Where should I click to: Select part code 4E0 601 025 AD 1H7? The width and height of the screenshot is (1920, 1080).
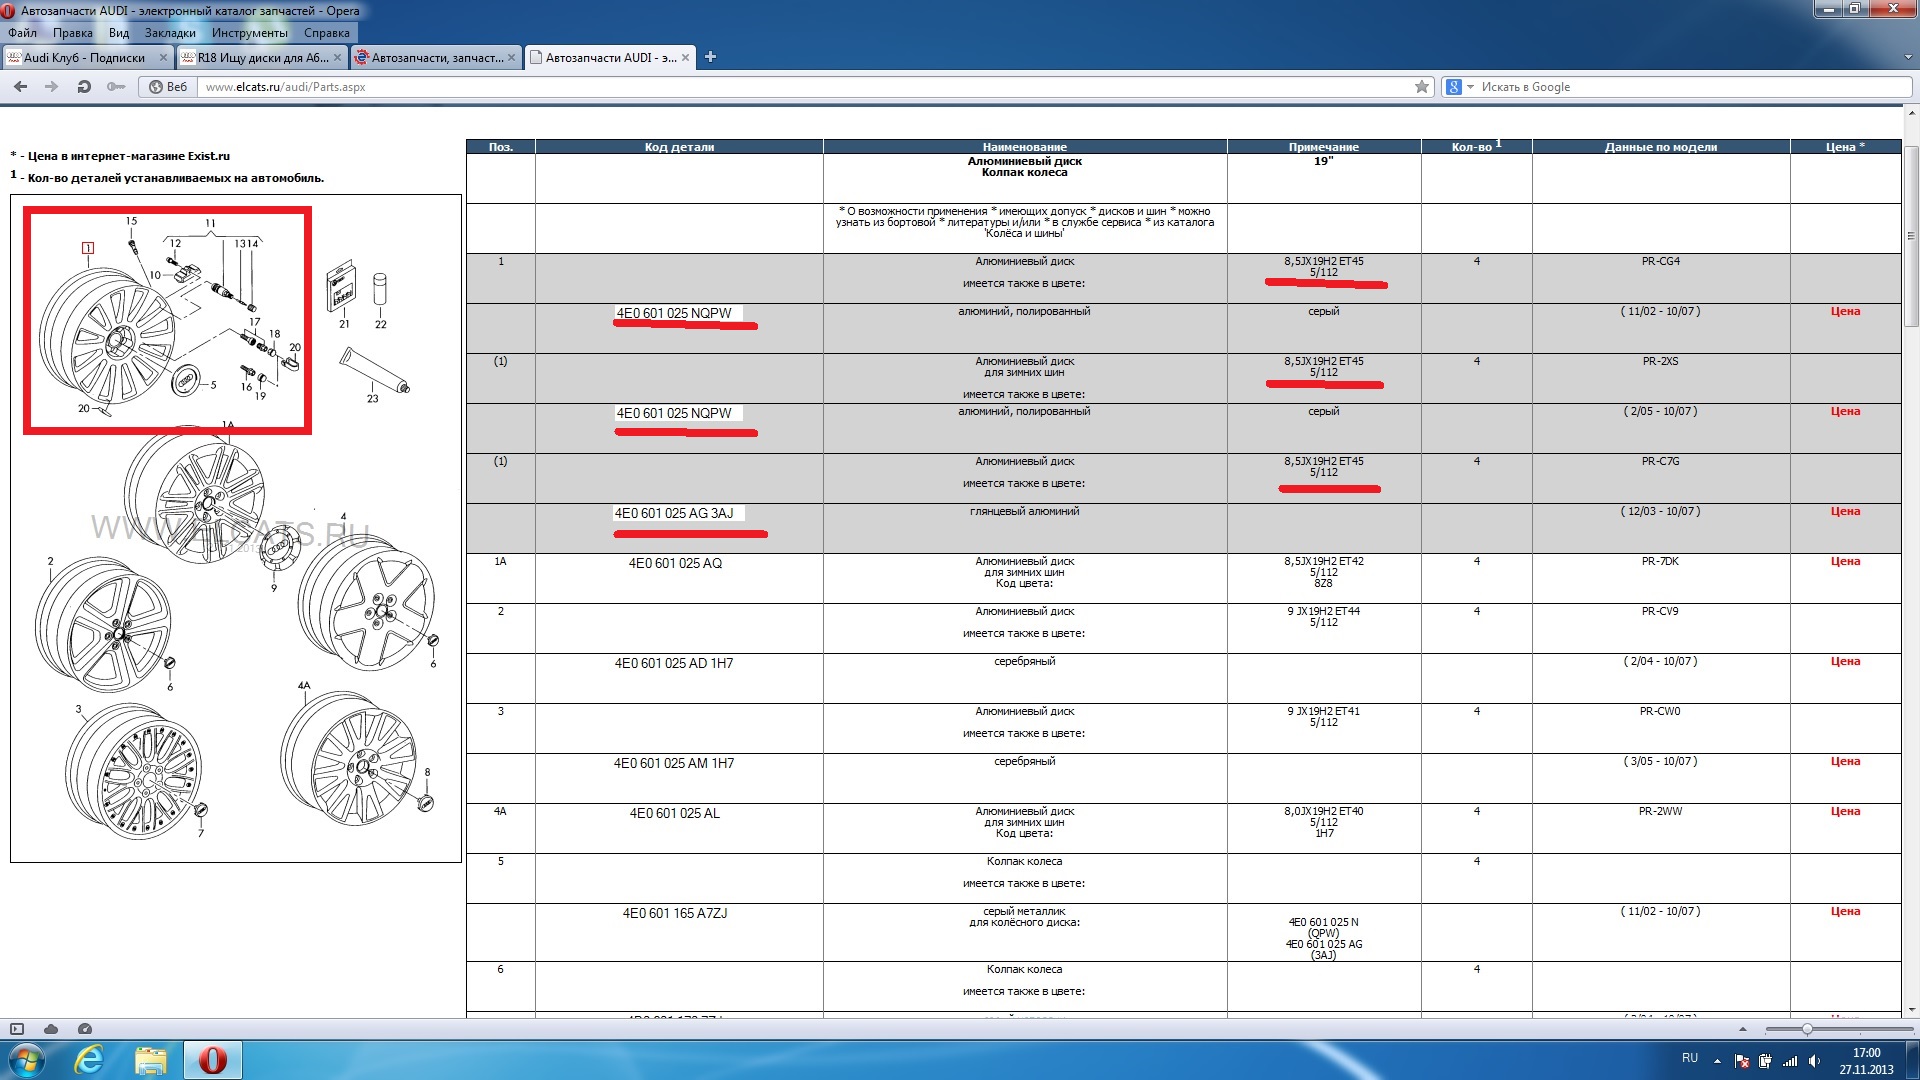point(674,663)
